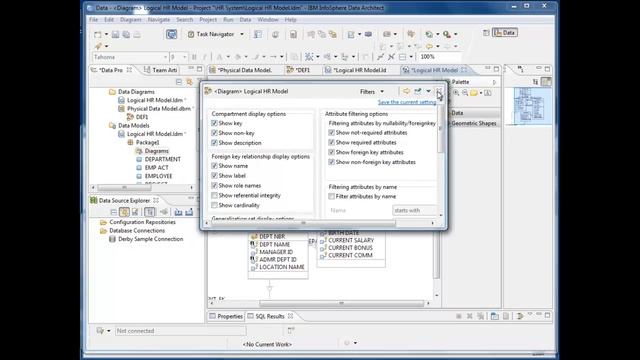Open the font name Tahoma combo box

[130, 57]
